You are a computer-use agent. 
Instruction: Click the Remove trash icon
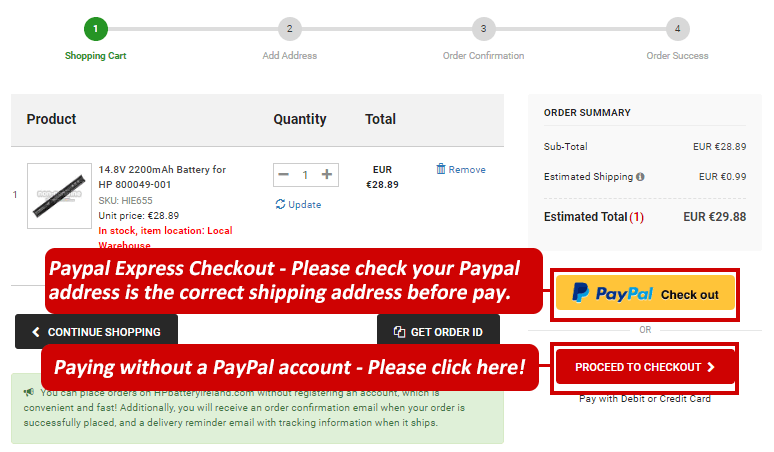(x=441, y=169)
